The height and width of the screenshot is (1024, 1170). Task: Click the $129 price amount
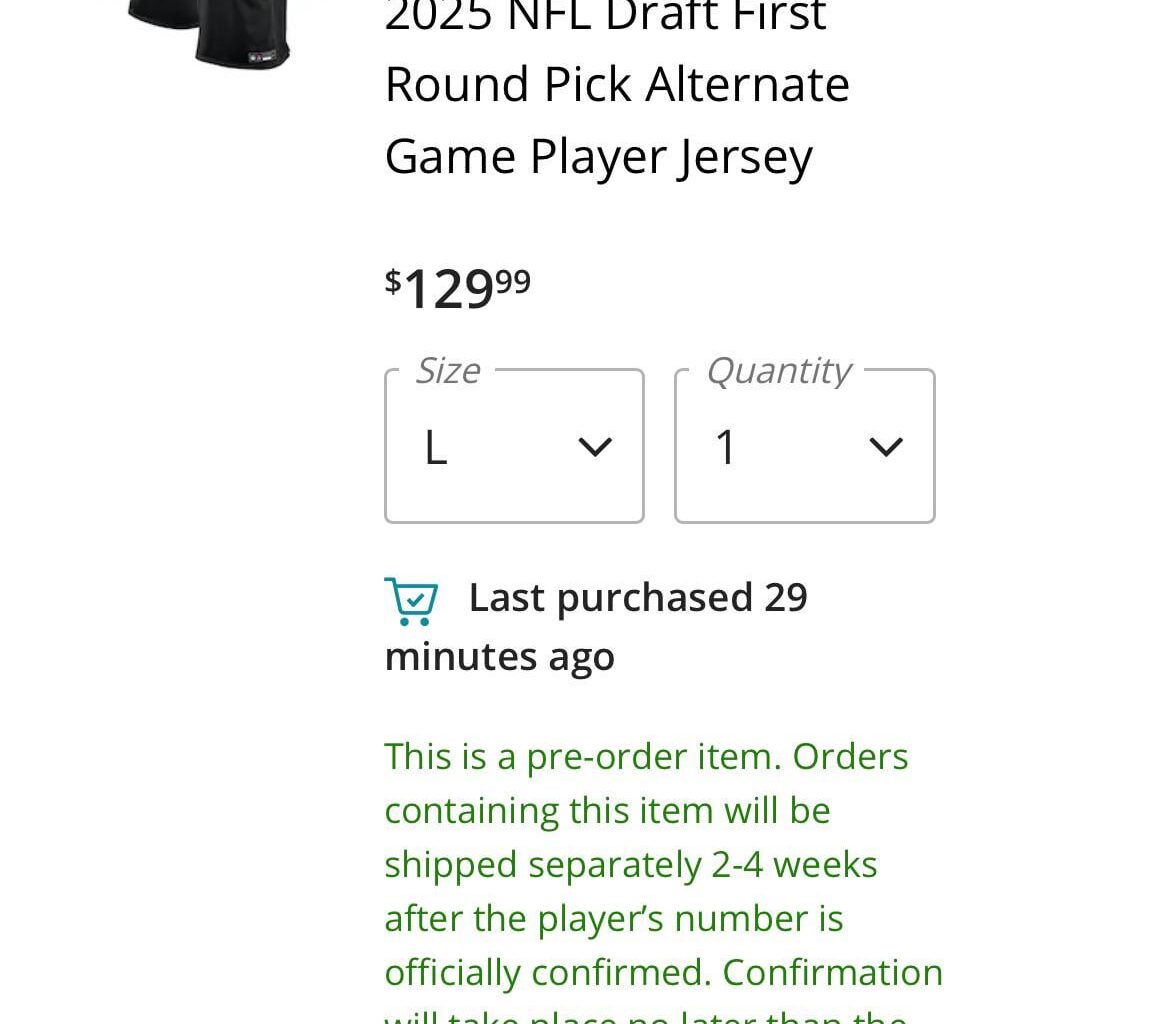coord(449,289)
